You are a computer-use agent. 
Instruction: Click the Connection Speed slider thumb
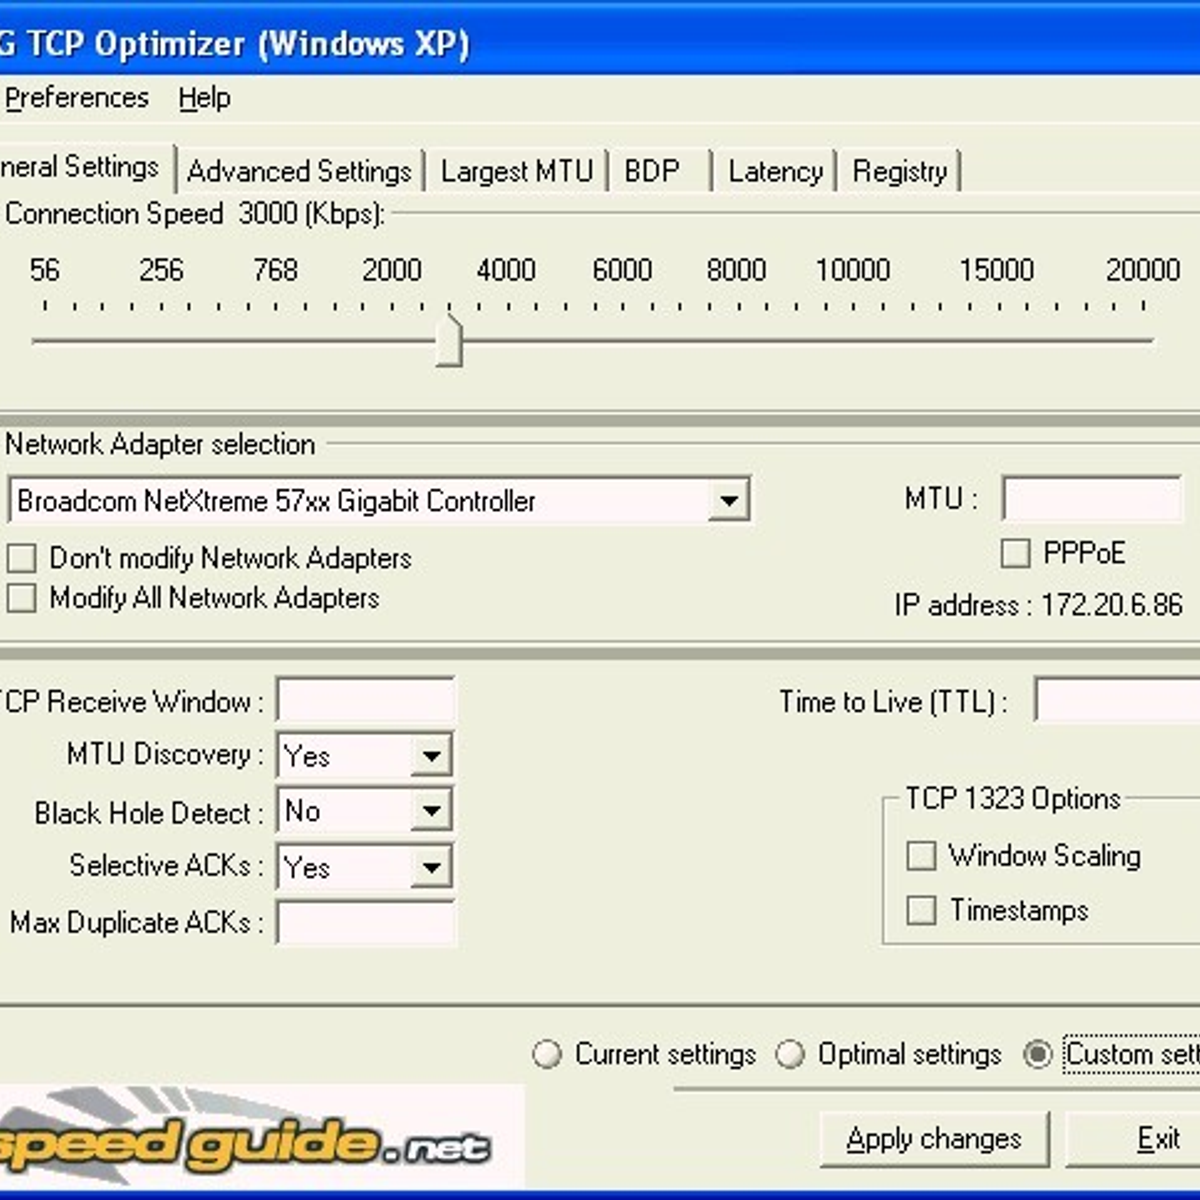tap(450, 341)
